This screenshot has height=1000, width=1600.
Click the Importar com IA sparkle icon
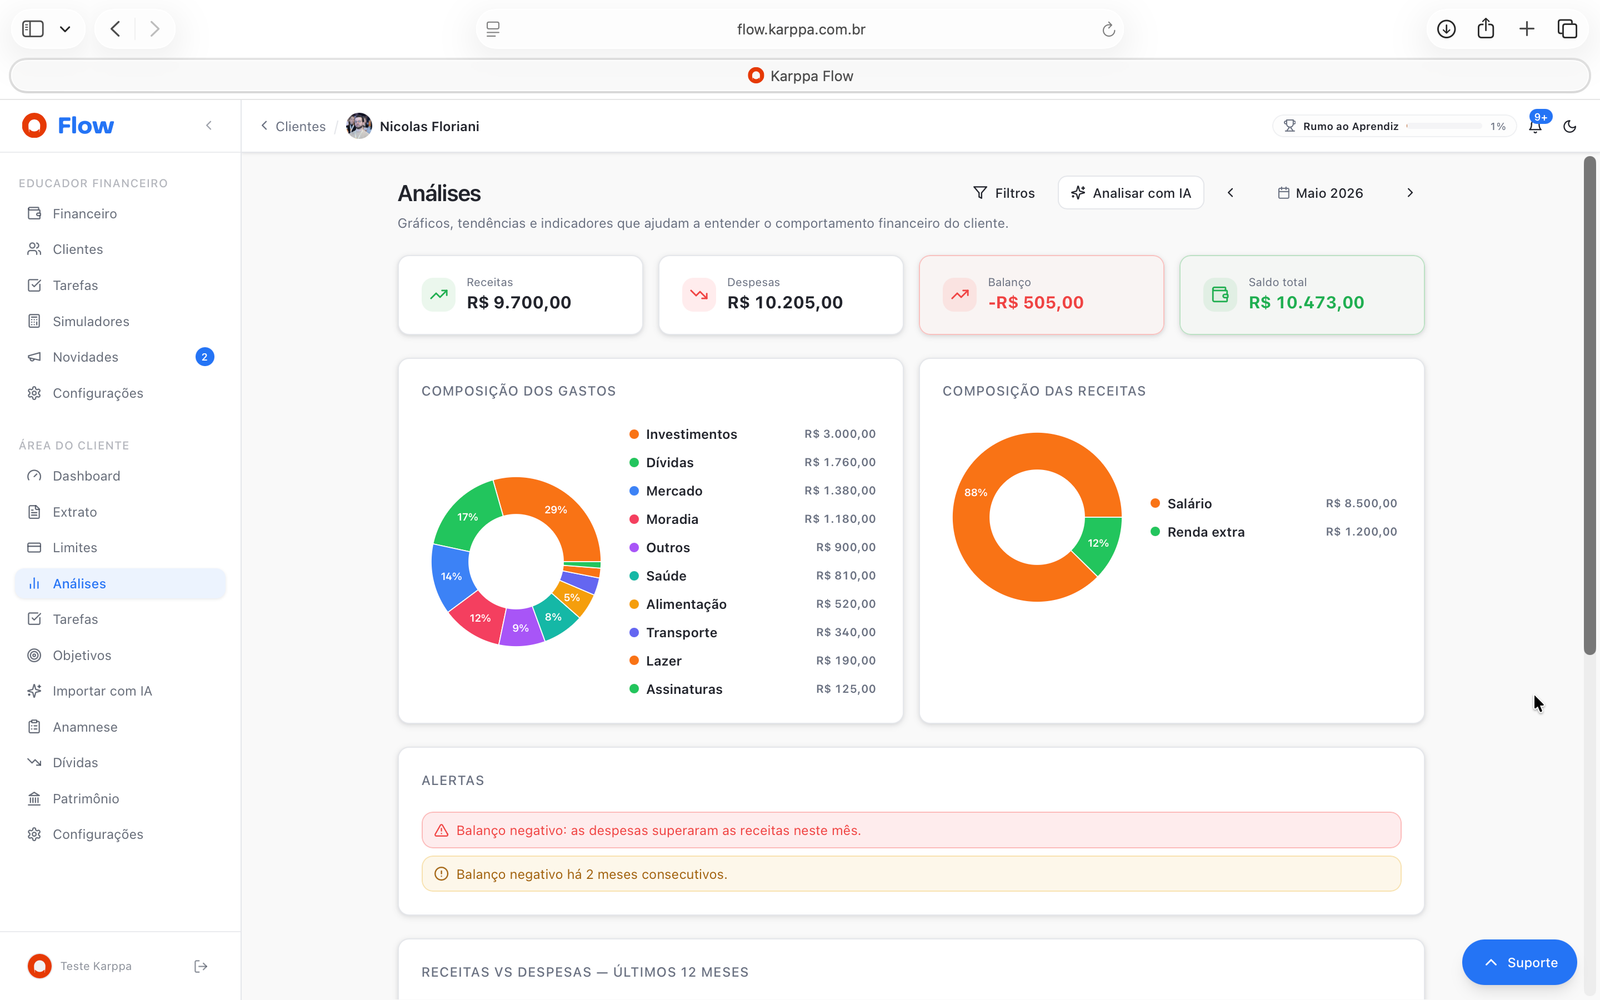pos(34,691)
